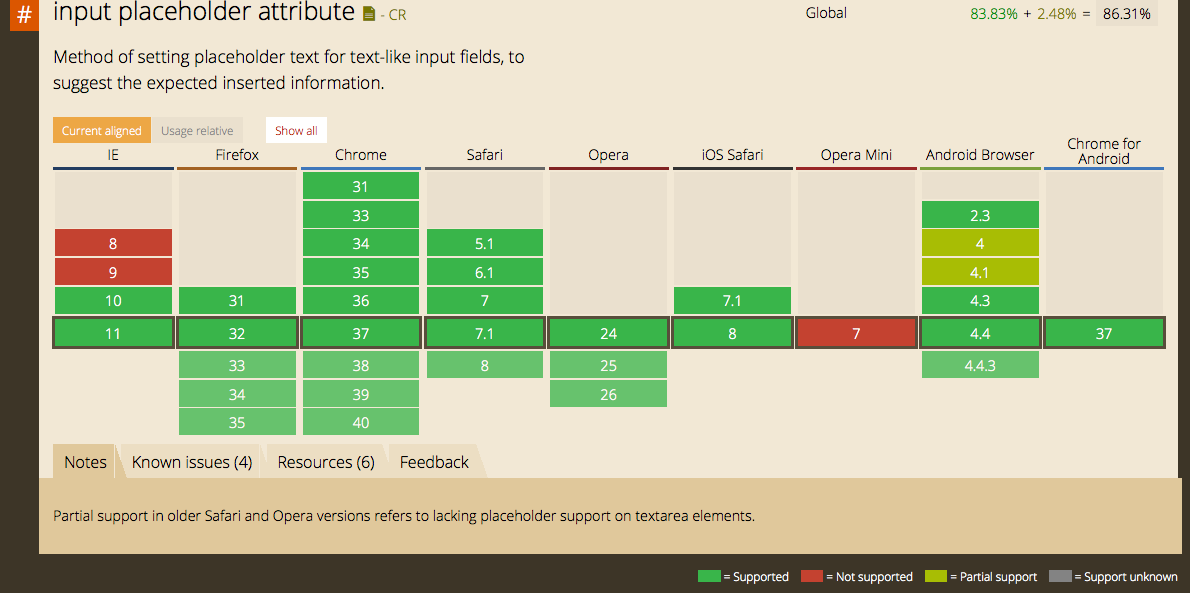Viewport: 1190px width, 593px height.
Task: Click Chrome version 33 cell
Action: (x=360, y=215)
